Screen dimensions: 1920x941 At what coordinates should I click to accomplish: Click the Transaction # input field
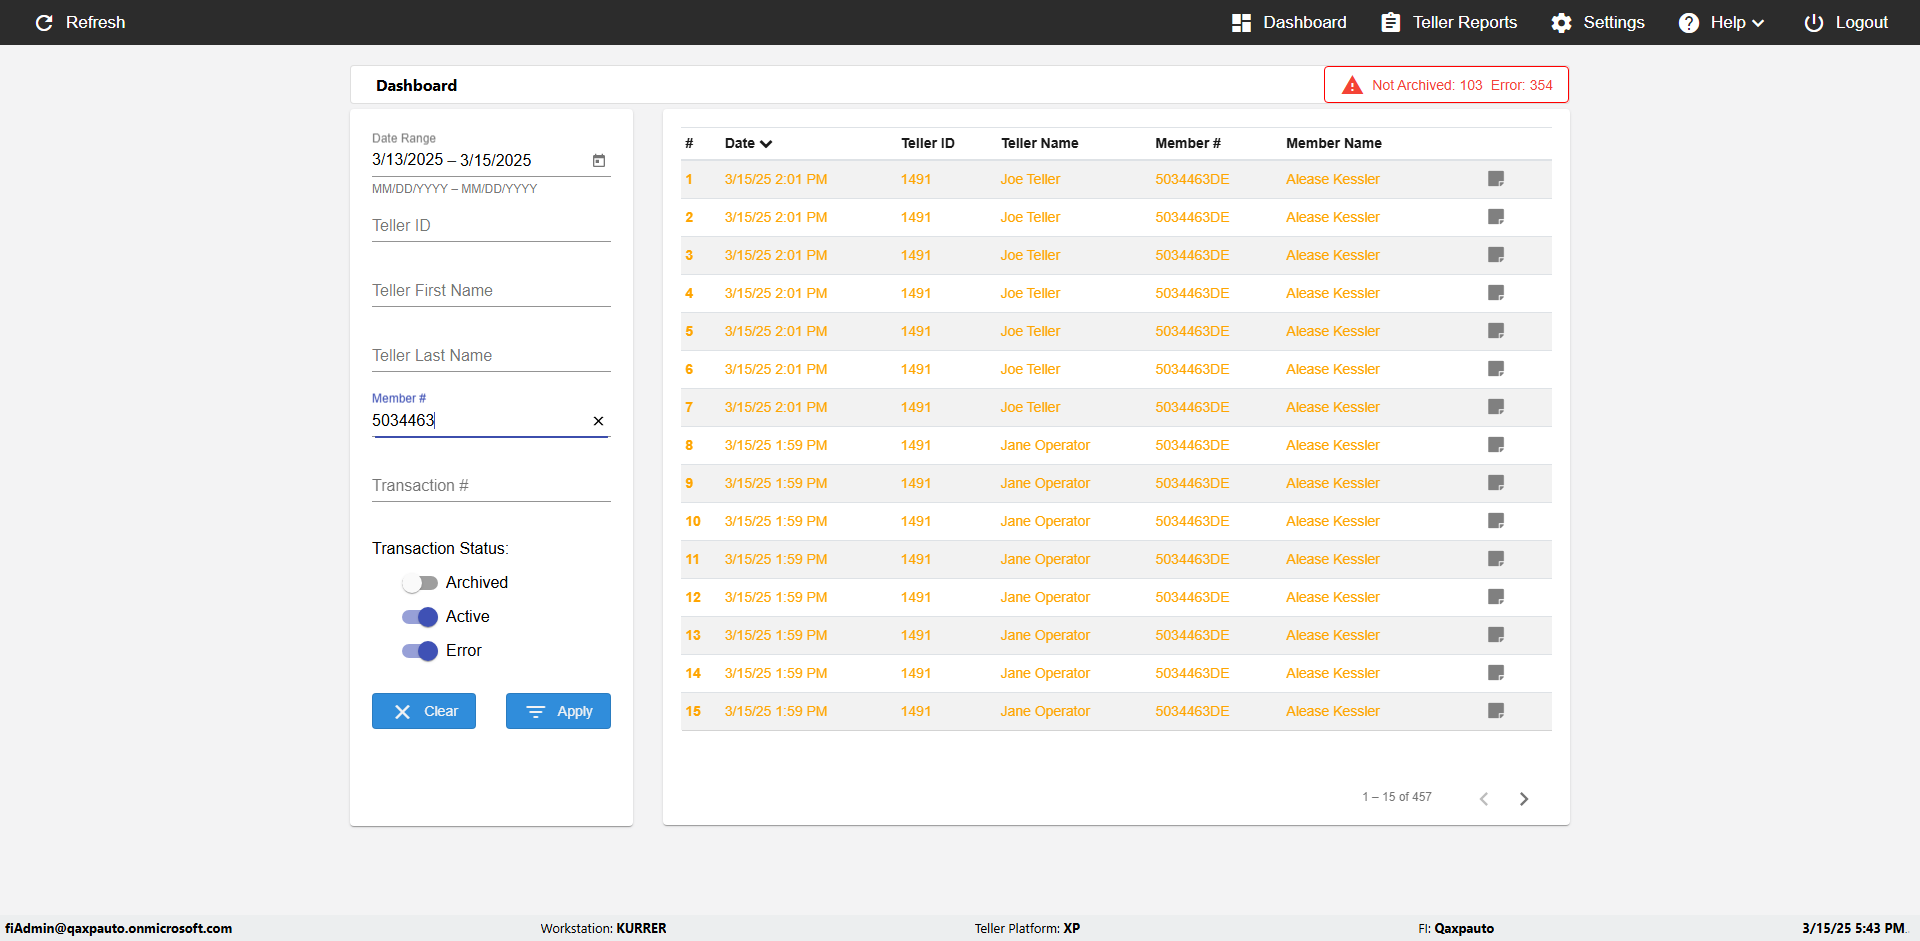point(490,486)
